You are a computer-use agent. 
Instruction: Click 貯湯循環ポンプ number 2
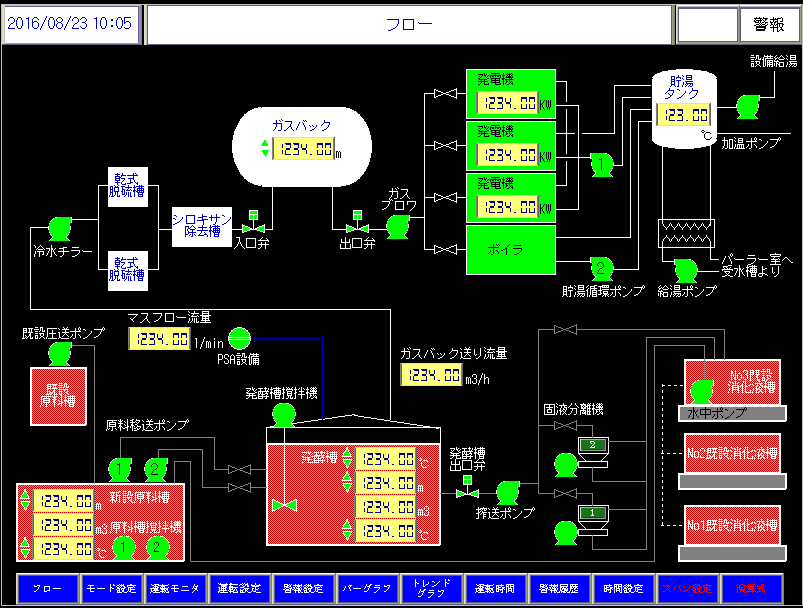[x=602, y=269]
